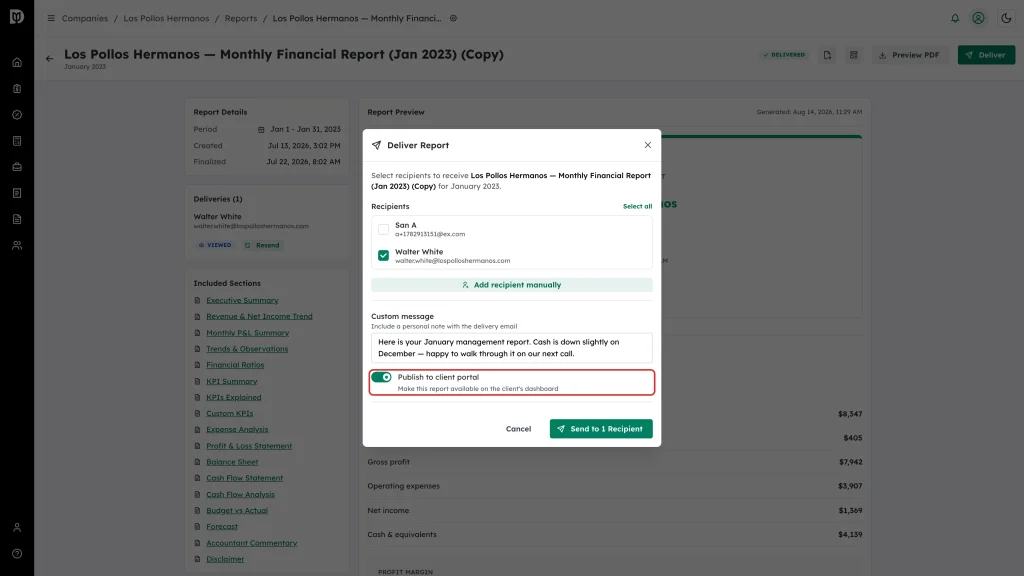Uncheck the Walter White recipient checkbox
This screenshot has height=576, width=1024.
(x=383, y=255)
